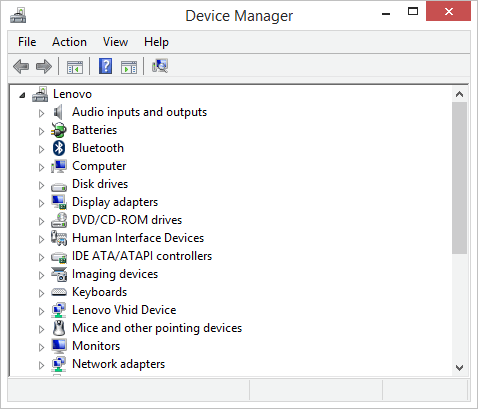Click the Help question mark toolbar icon

click(105, 66)
